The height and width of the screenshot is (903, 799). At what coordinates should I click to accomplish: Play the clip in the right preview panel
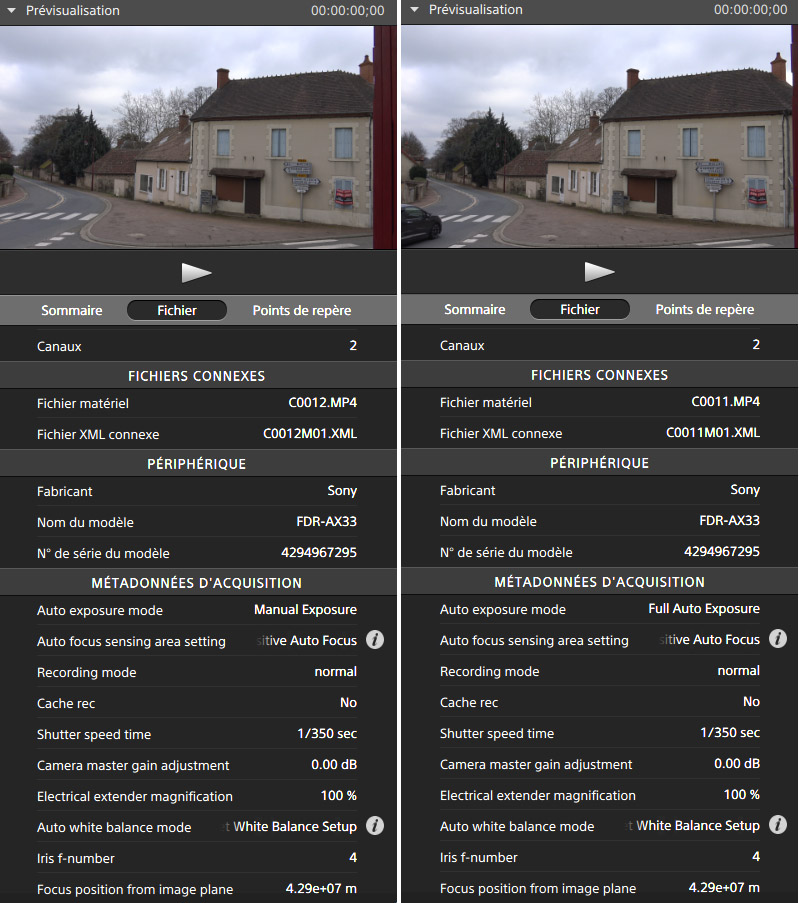click(x=599, y=272)
